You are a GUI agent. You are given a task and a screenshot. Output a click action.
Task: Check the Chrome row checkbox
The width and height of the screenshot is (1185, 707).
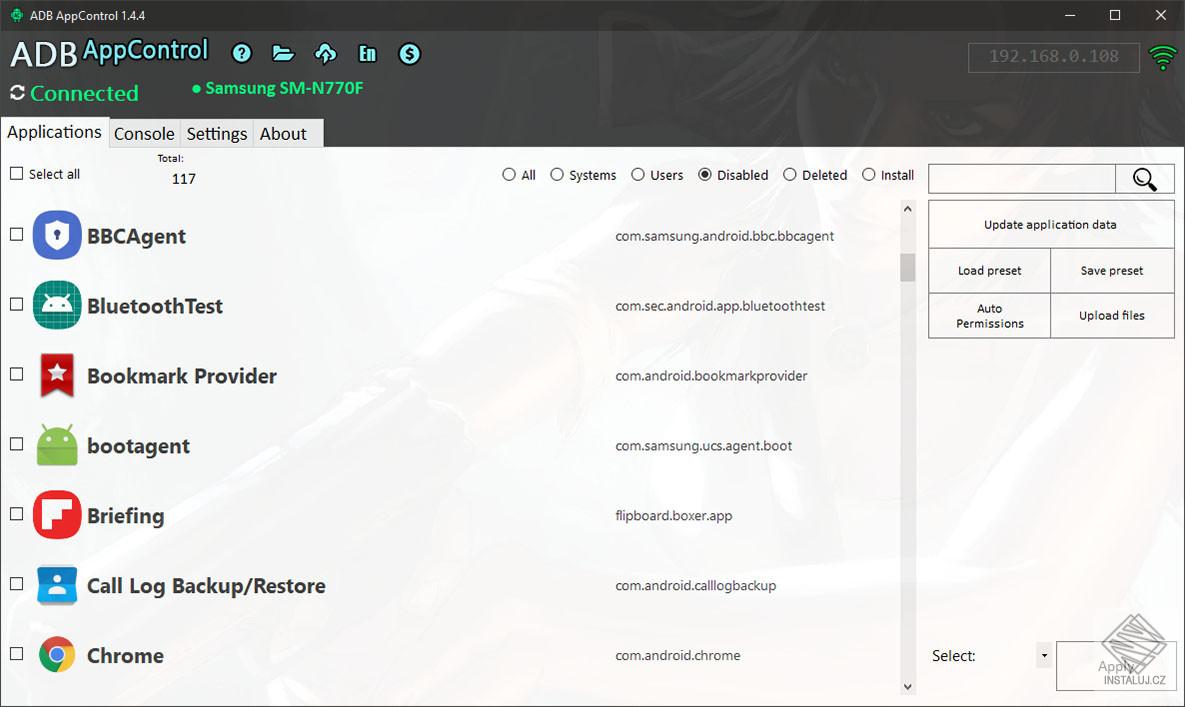17,653
